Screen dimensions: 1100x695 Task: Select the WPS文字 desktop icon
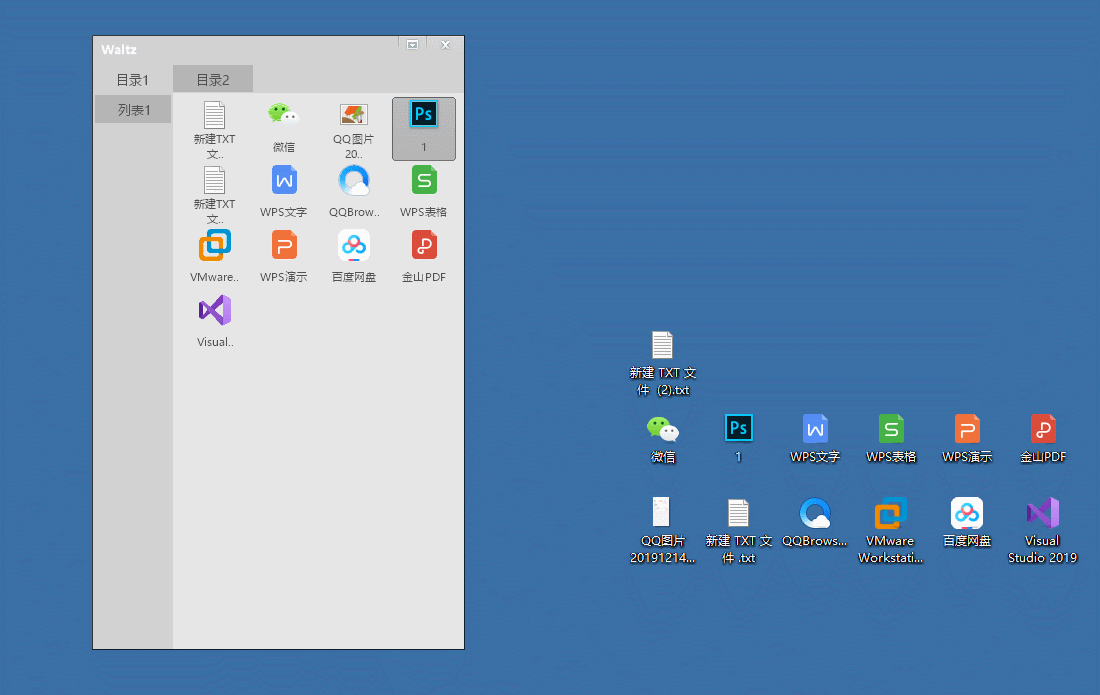click(x=814, y=439)
